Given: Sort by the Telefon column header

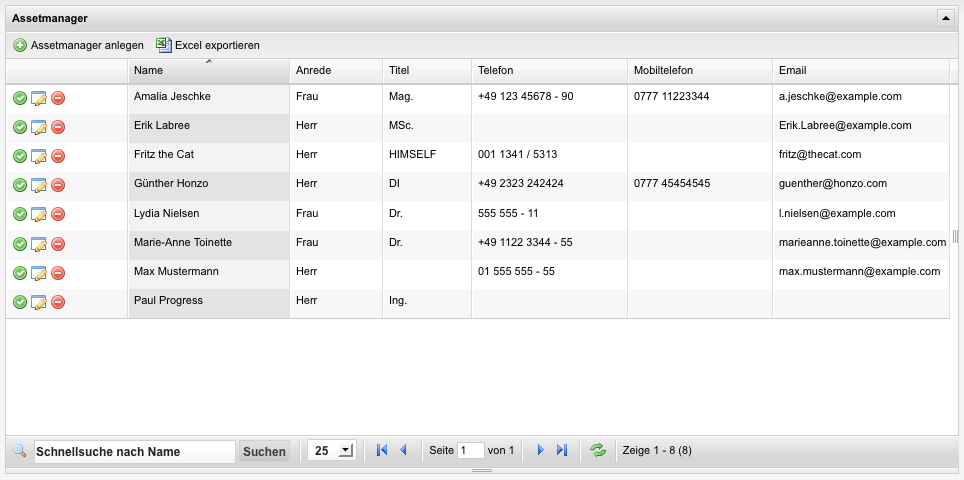Looking at the screenshot, I should click(x=550, y=71).
